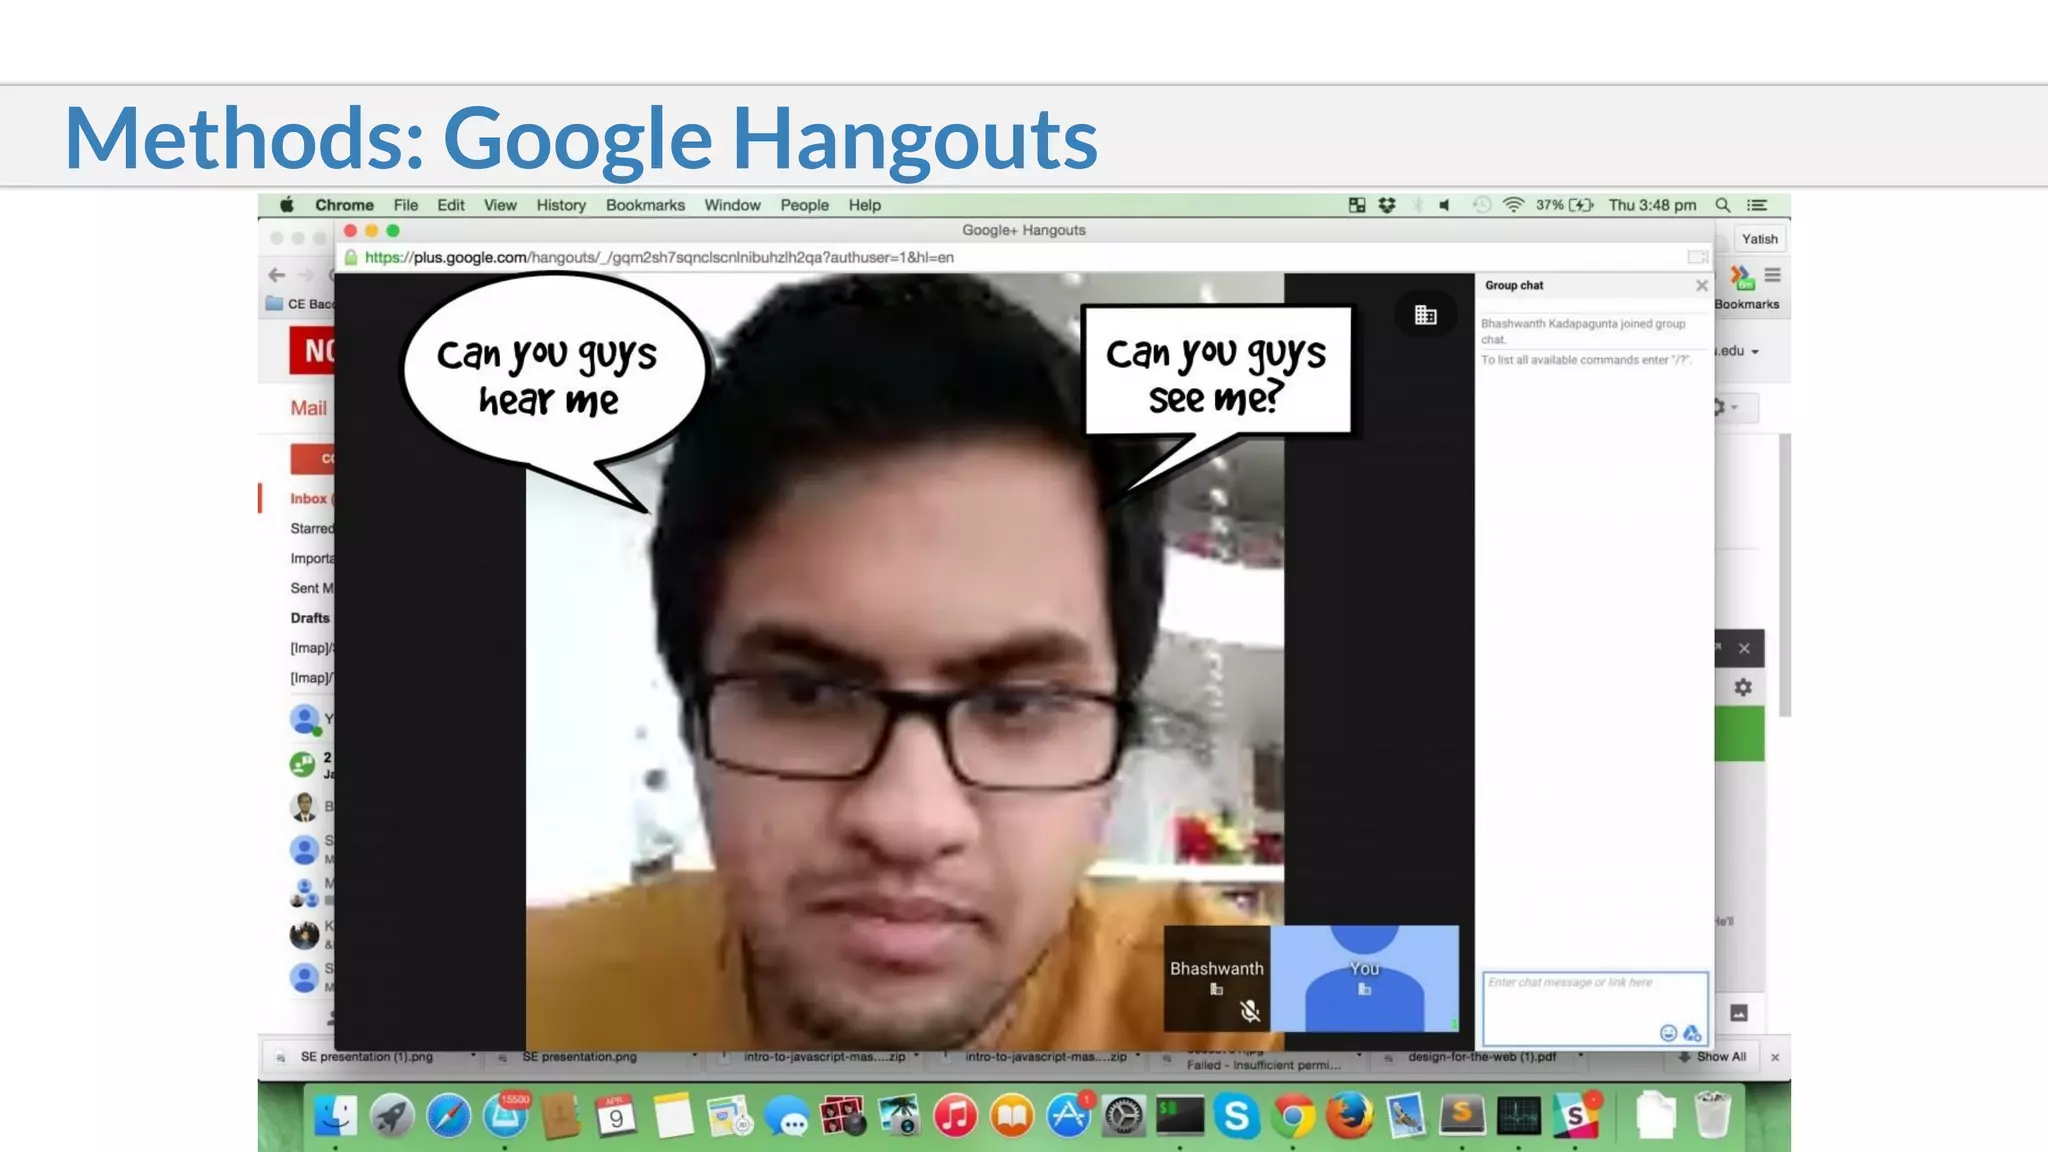Viewport: 2048px width, 1152px height.
Task: Click the layout icon over the video
Action: (x=1425, y=315)
